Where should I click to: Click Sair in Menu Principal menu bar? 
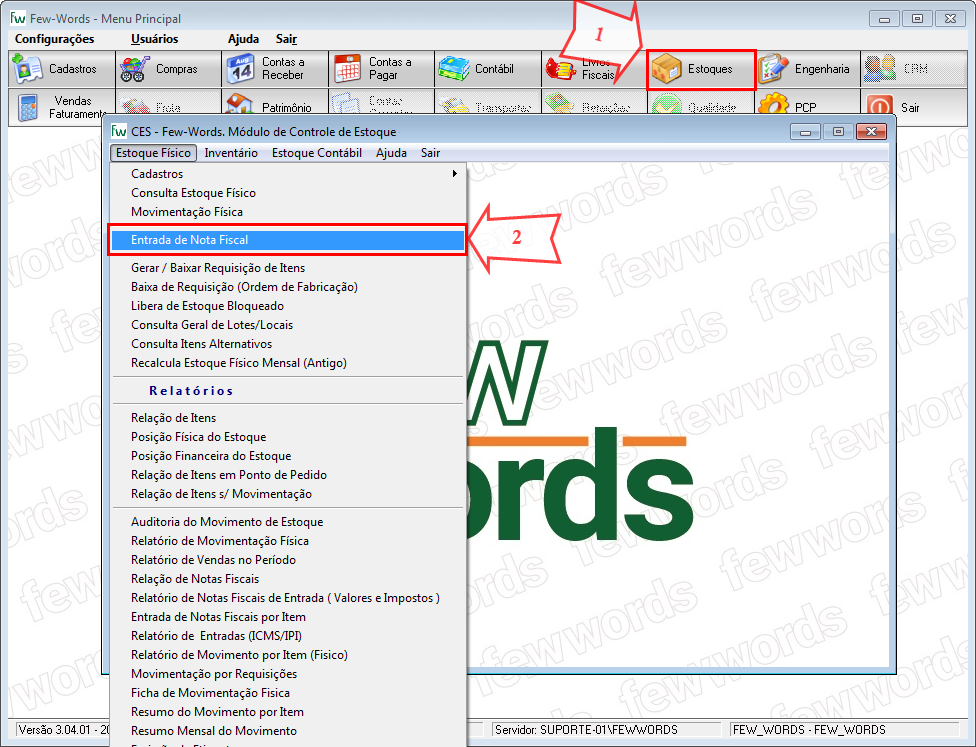[286, 39]
